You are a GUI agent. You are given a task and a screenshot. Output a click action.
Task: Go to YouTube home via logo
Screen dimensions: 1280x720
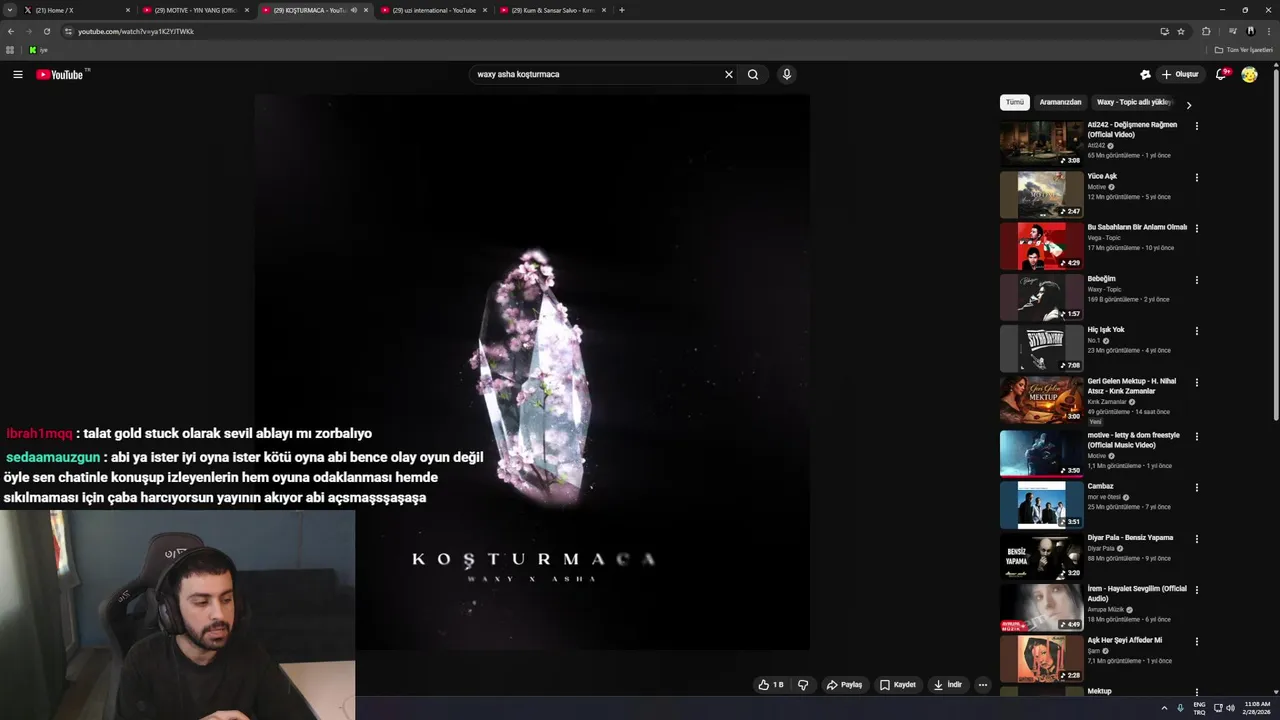(60, 75)
